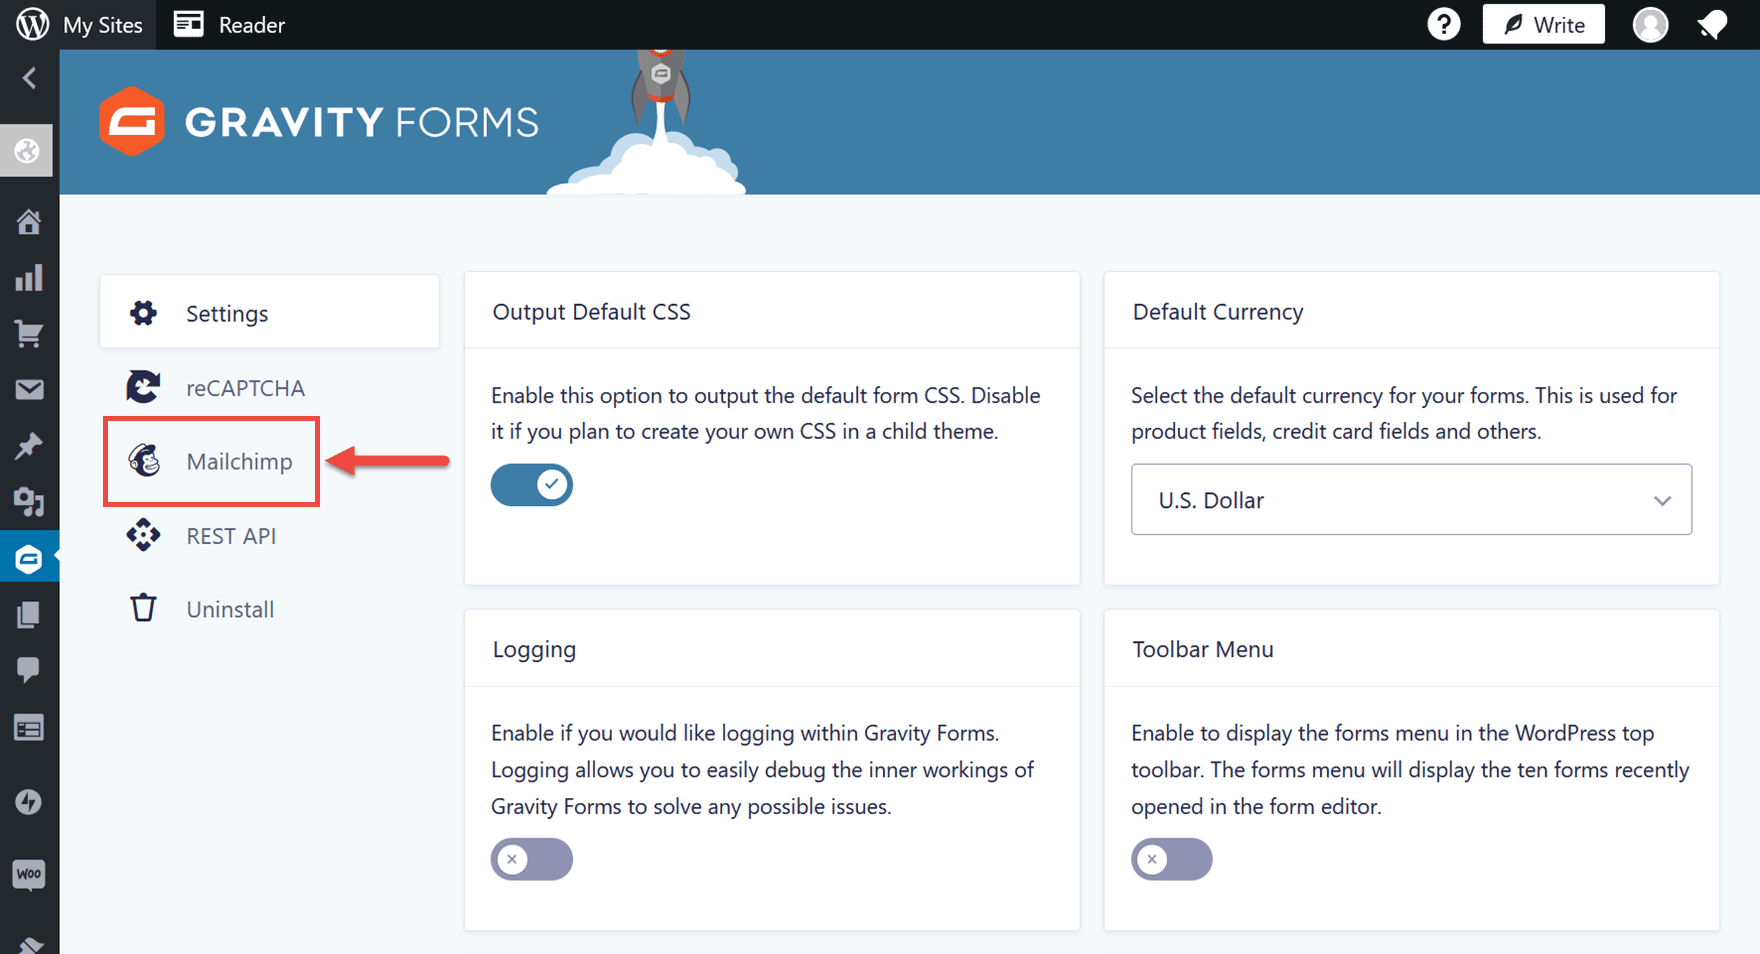Open Posts pushpin icon
Screen dimensions: 1760x954
click(x=29, y=446)
